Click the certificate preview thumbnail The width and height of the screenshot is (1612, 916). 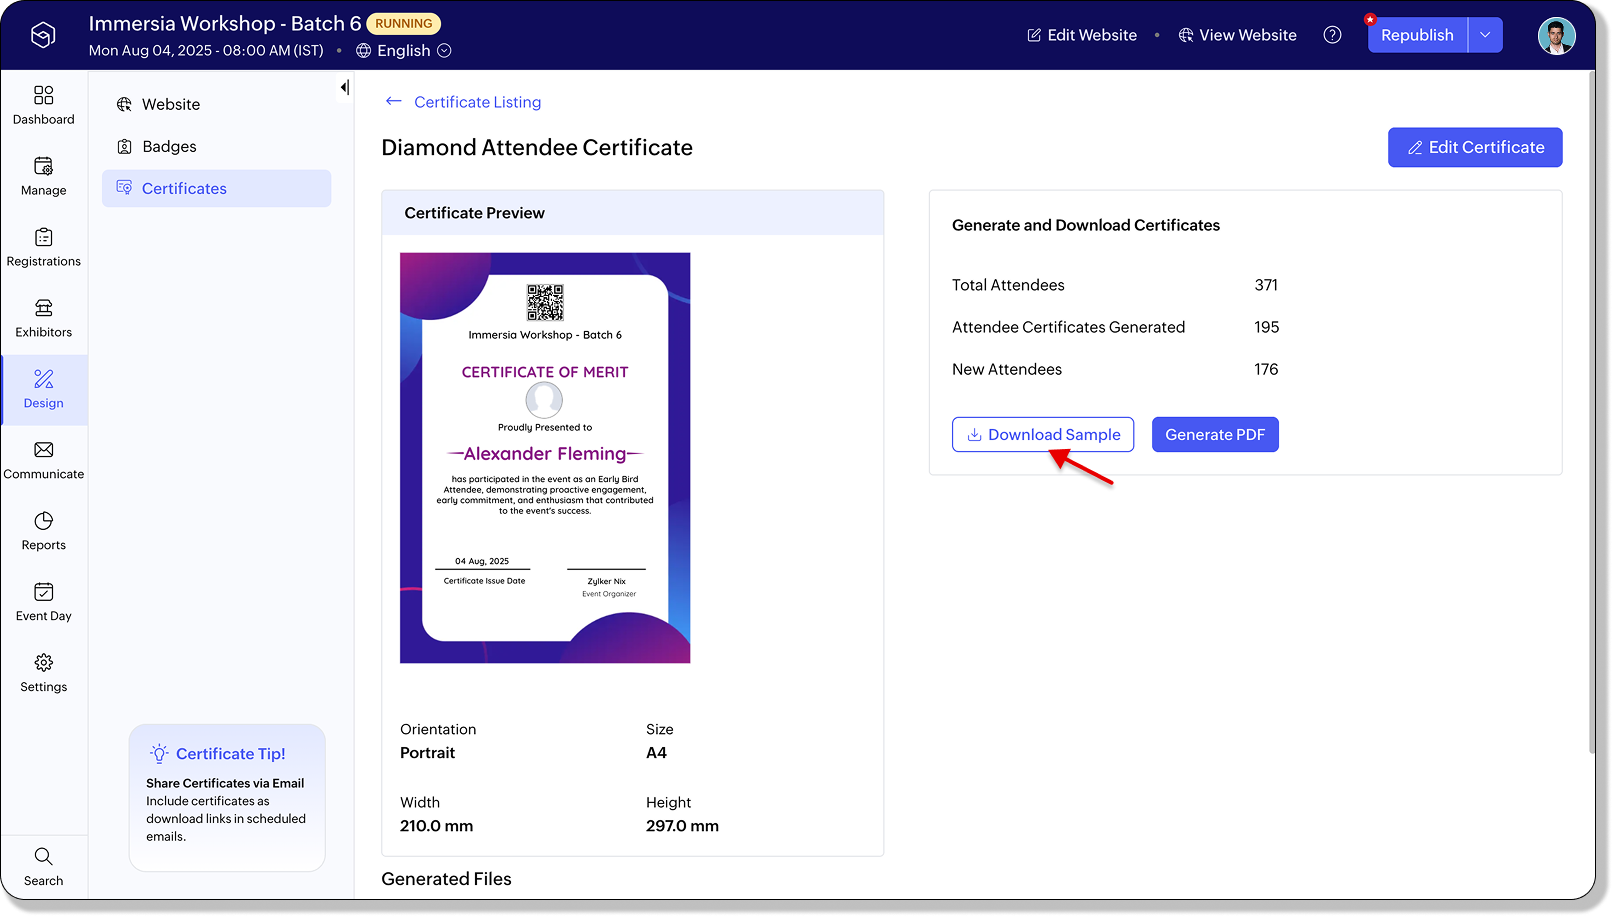pyautogui.click(x=545, y=458)
